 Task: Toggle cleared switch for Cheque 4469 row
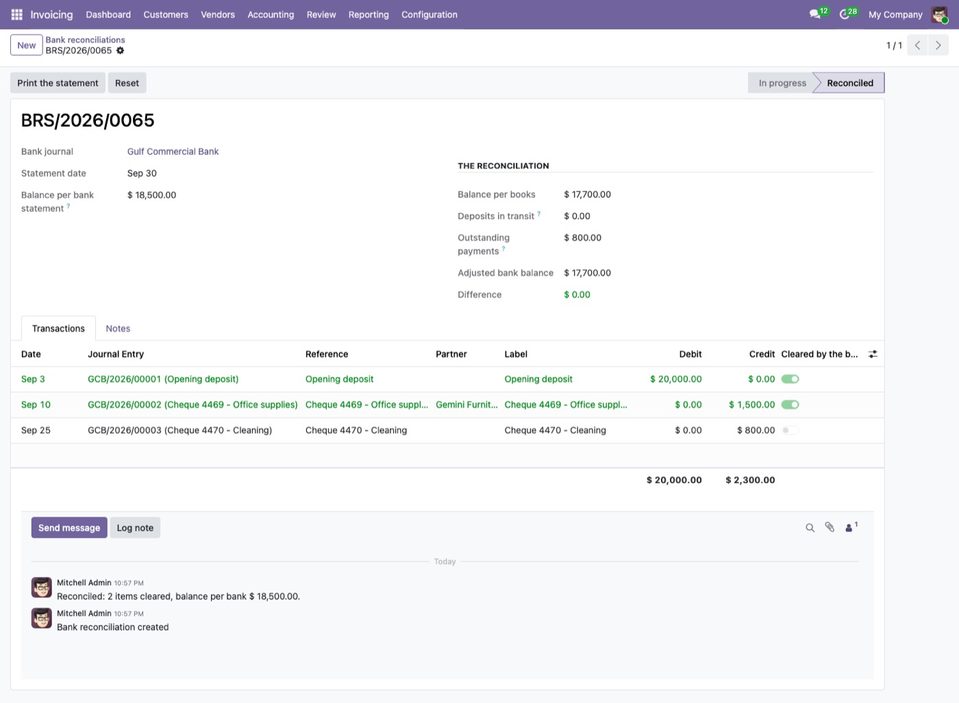coord(790,405)
